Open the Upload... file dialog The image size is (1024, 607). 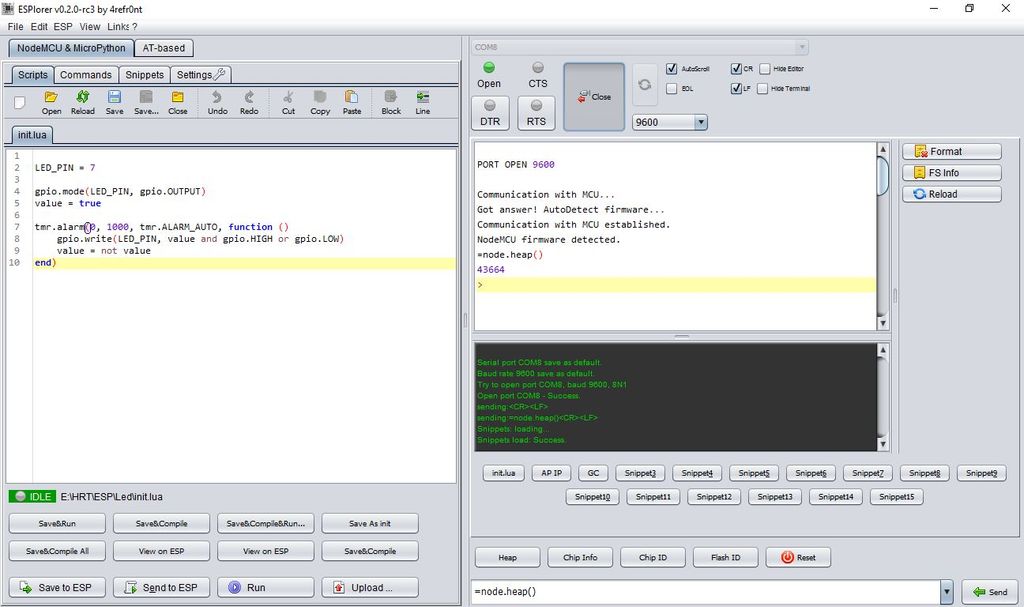(x=370, y=587)
